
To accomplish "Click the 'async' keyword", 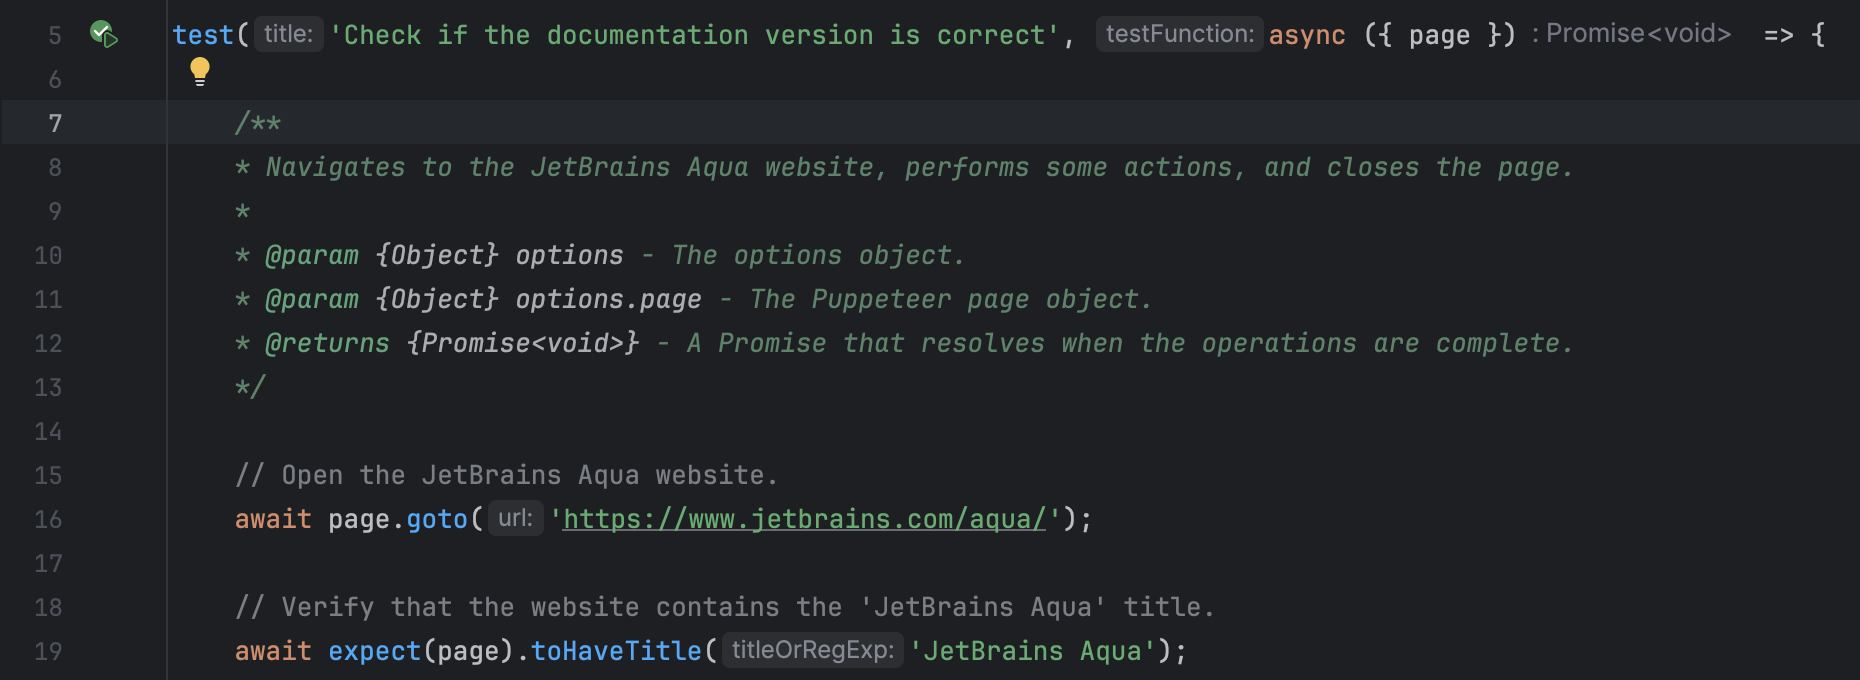I will pyautogui.click(x=1307, y=35).
